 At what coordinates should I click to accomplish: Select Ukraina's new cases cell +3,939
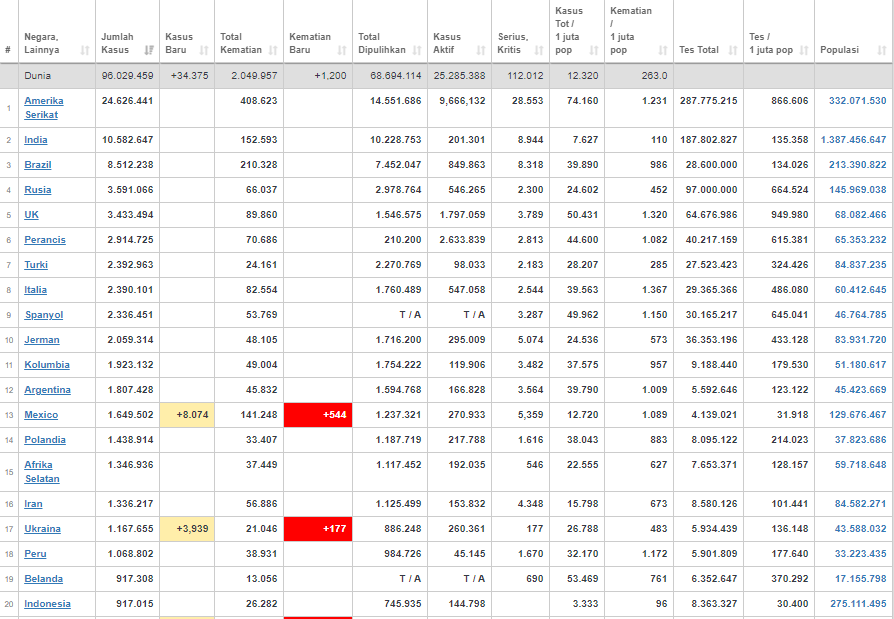point(187,529)
